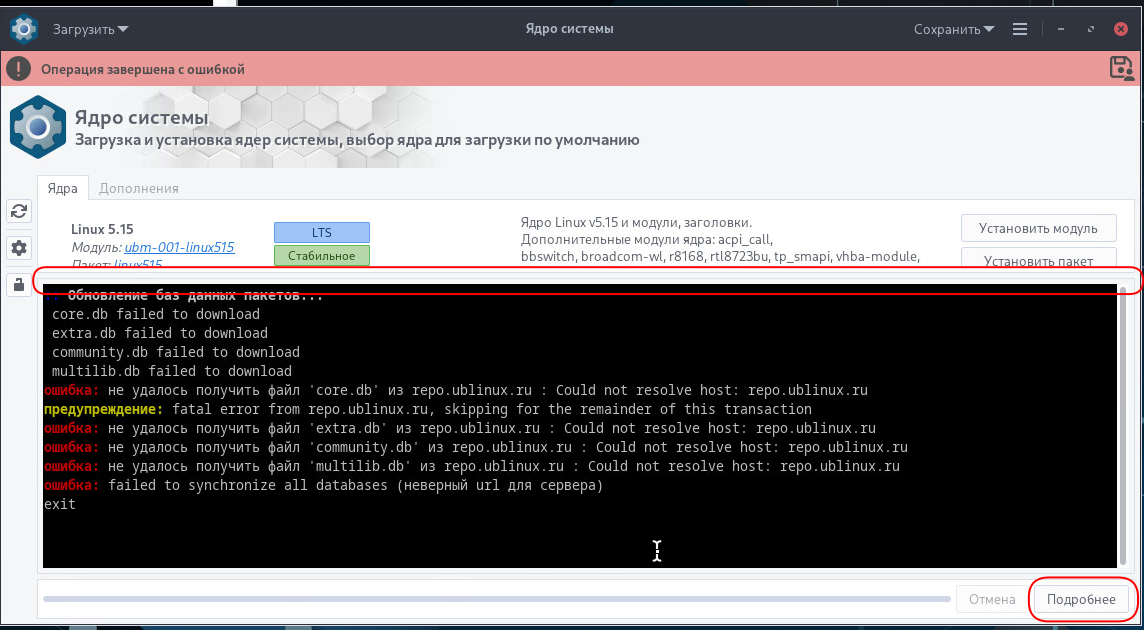Click the Установить пакет button
The width and height of the screenshot is (1144, 630).
1038,258
